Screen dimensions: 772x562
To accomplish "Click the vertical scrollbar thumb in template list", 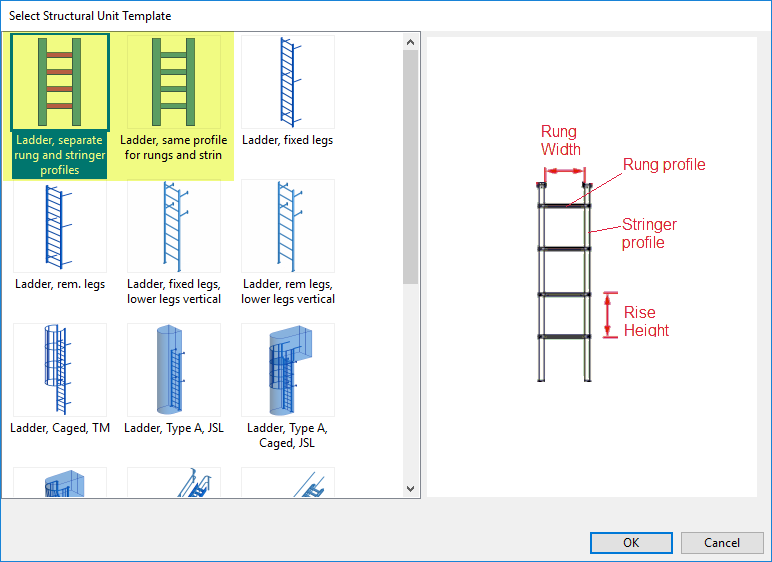I will [411, 165].
